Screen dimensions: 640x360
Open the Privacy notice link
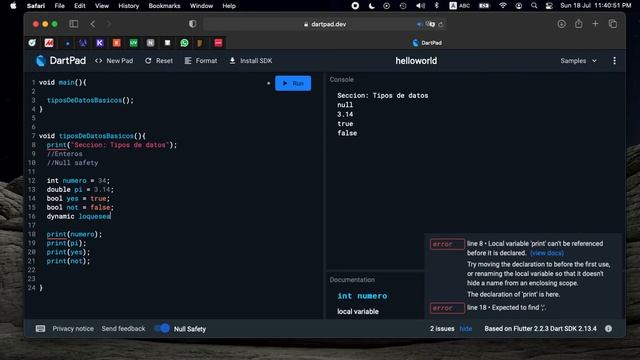(73, 329)
